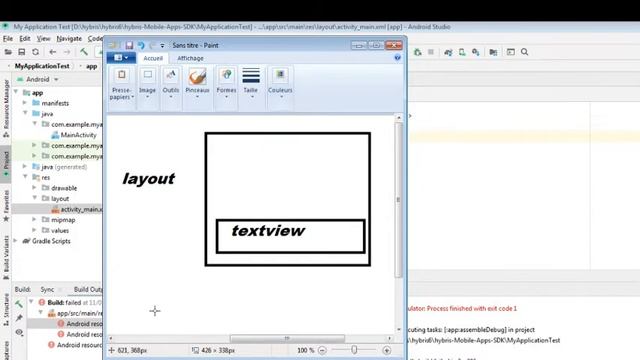The height and width of the screenshot is (360, 640).
Task: Switch to the Sync tab in Build panel
Action: [x=47, y=289]
